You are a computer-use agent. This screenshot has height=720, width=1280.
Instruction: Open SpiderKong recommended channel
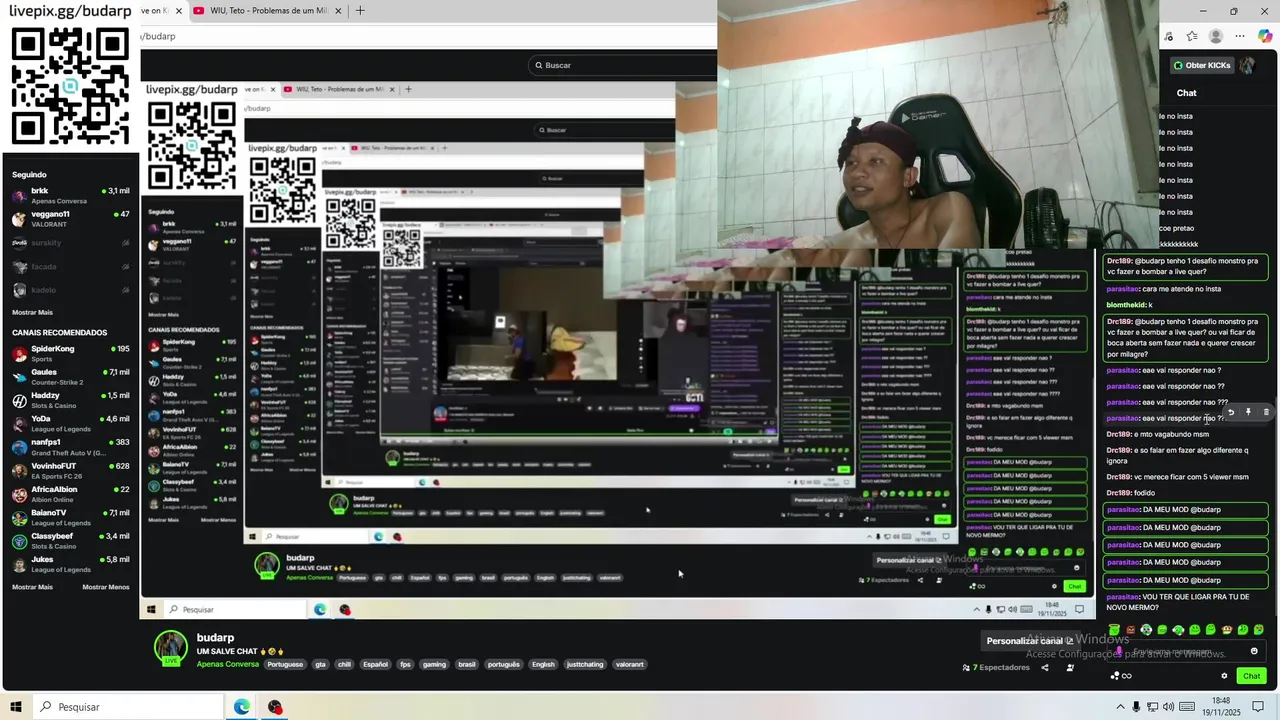pyautogui.click(x=70, y=353)
